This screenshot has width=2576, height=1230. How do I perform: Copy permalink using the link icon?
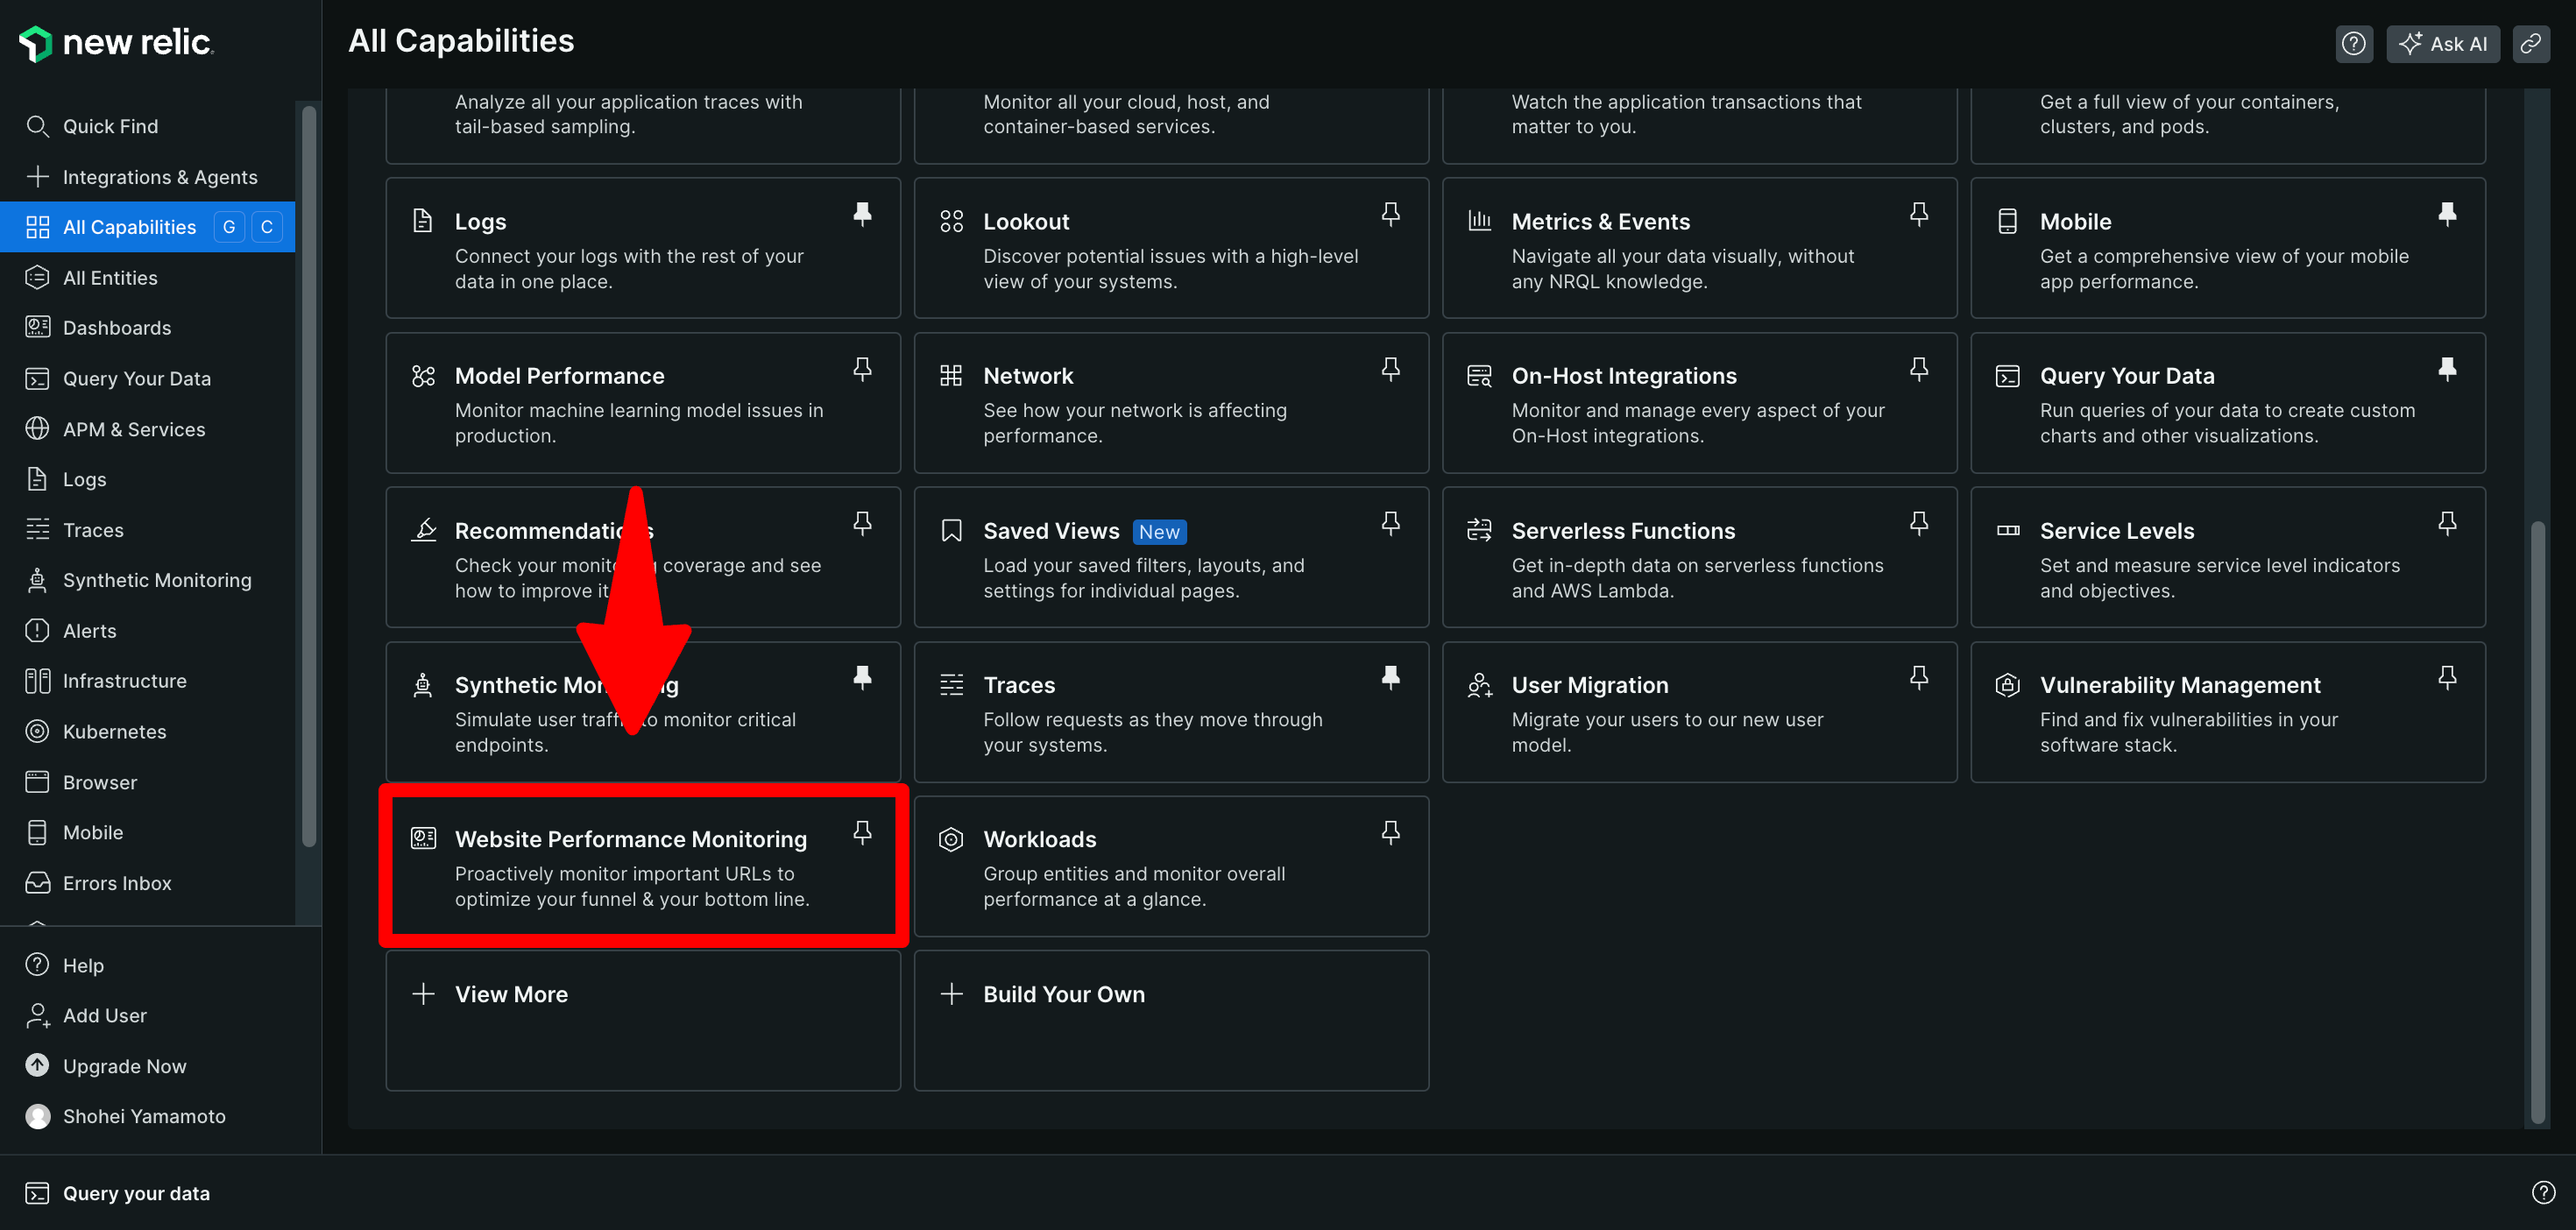2530,44
